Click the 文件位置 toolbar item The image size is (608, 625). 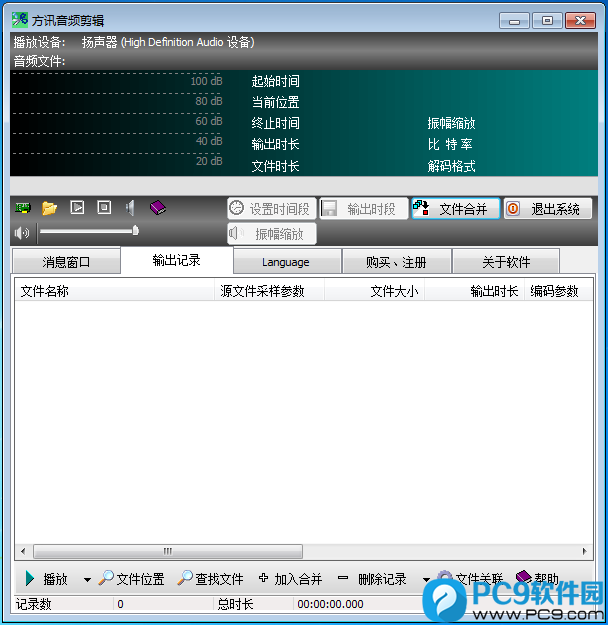click(132, 579)
